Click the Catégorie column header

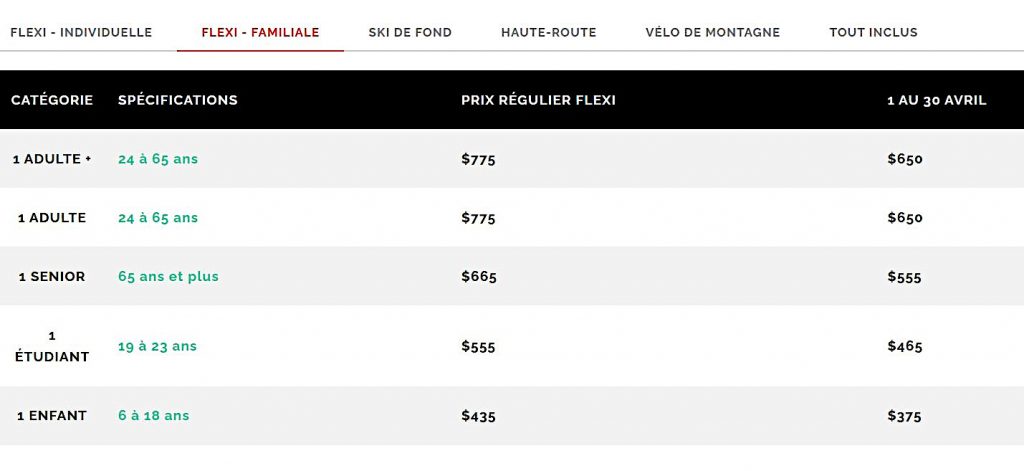tap(52, 100)
